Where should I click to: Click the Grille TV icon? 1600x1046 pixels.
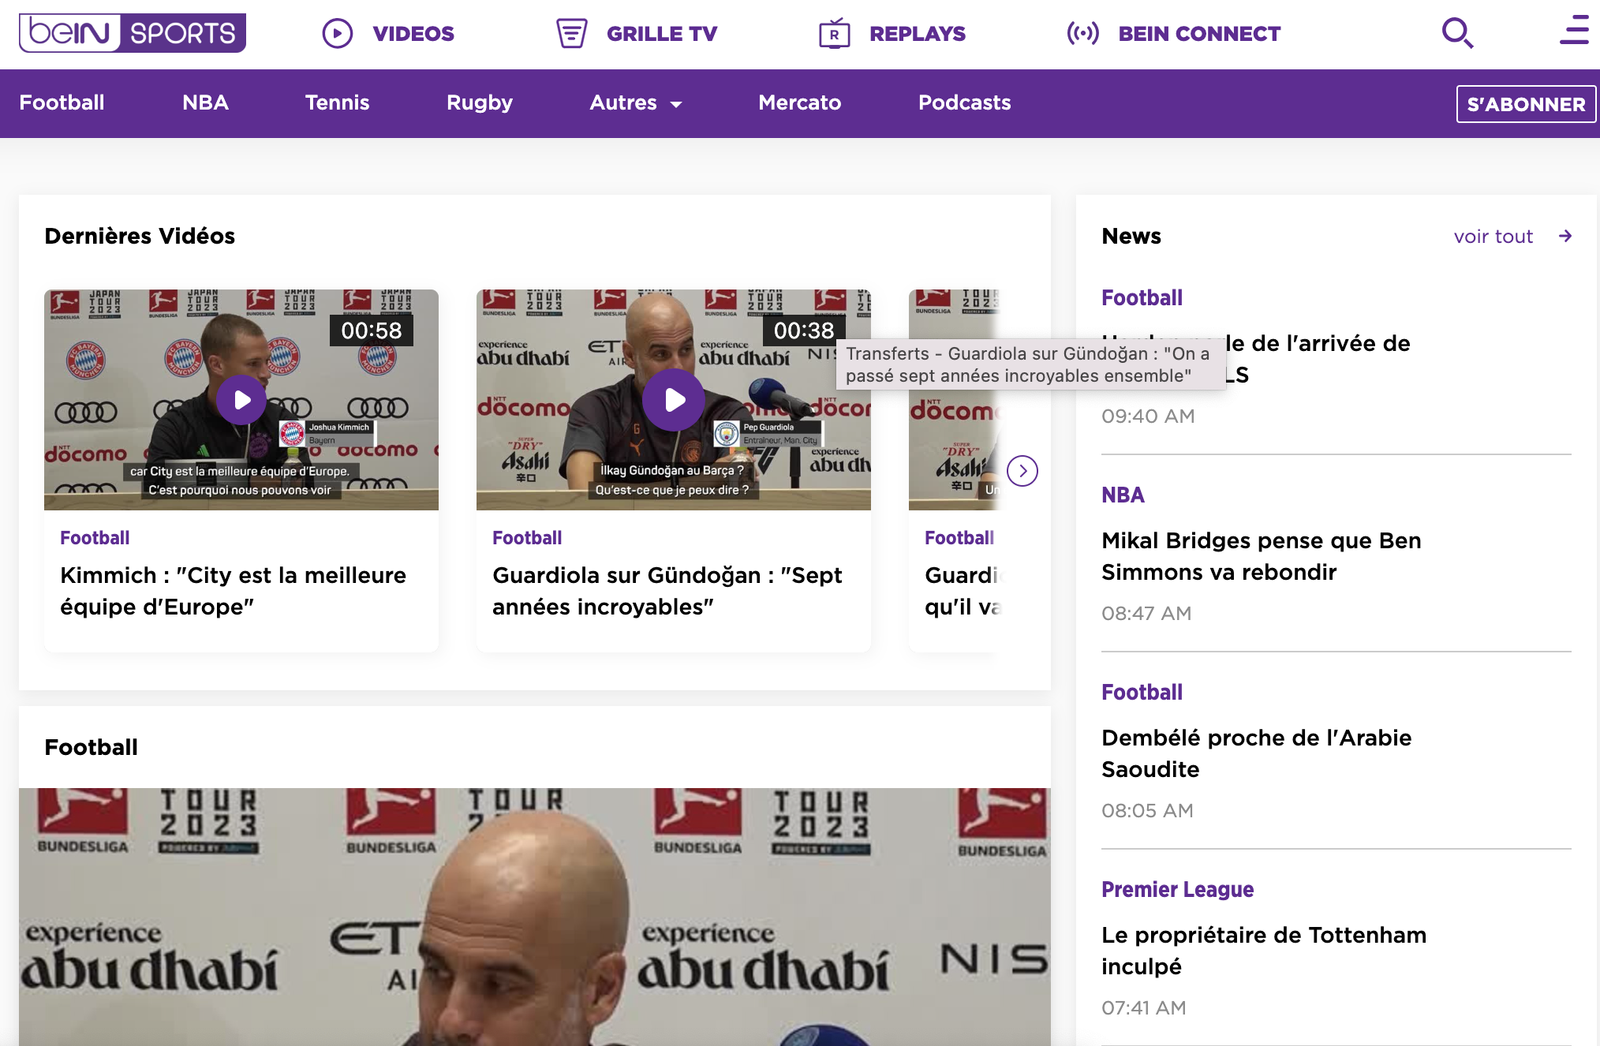[570, 33]
